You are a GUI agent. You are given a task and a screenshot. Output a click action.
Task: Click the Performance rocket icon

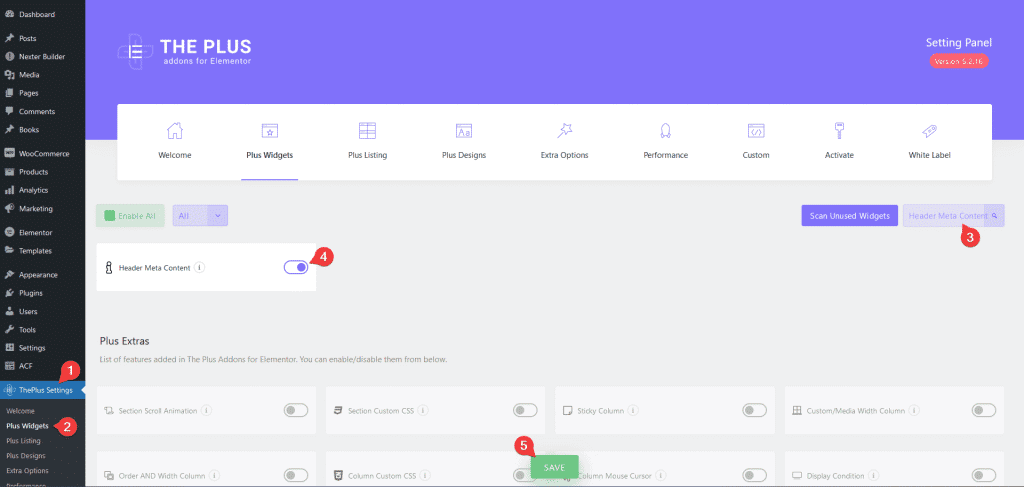(x=665, y=131)
